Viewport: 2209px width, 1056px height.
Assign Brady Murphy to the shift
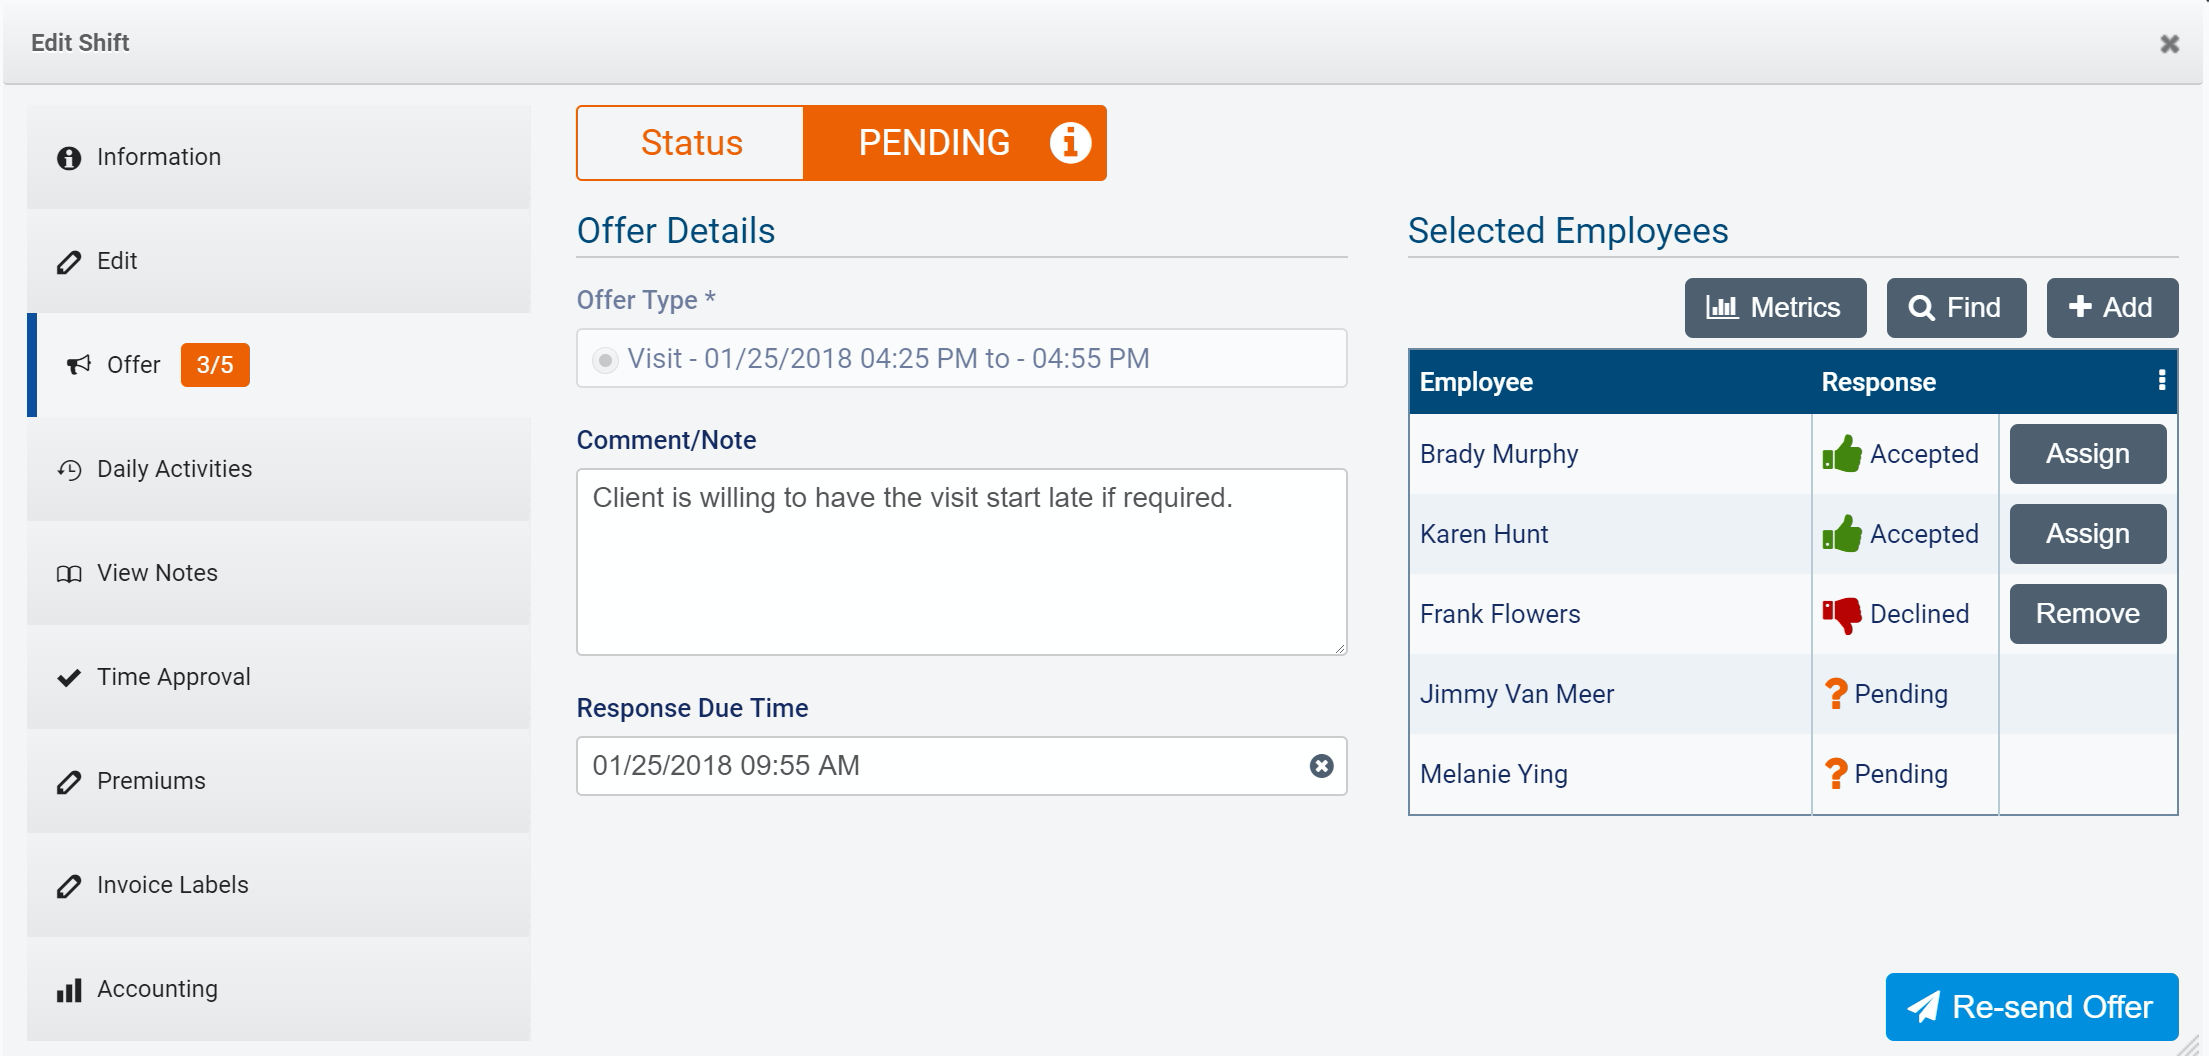2087,453
